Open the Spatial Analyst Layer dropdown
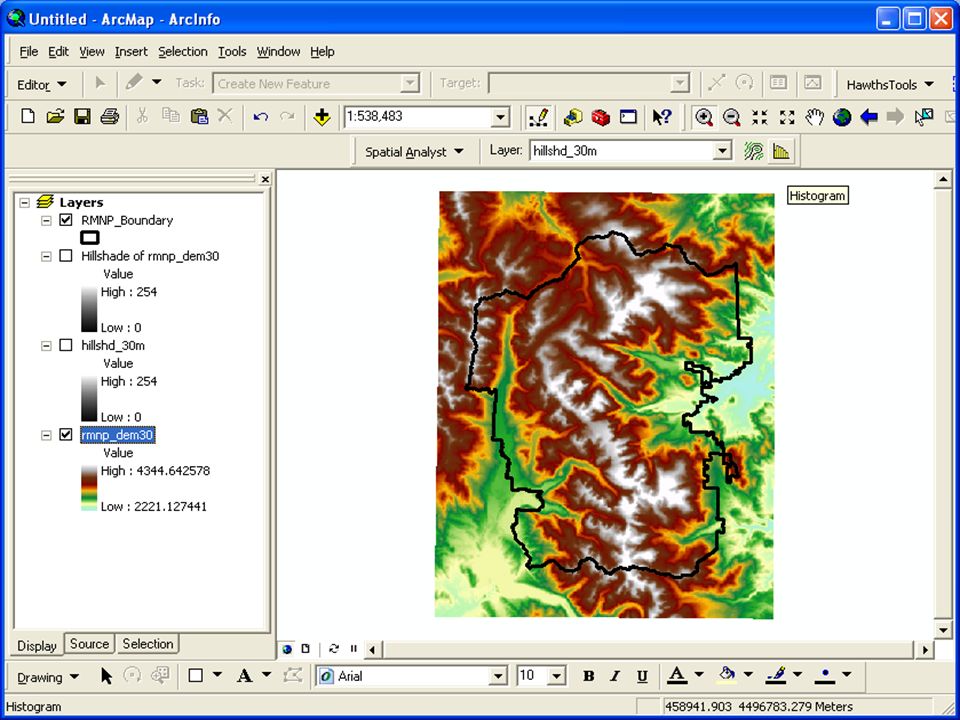The width and height of the screenshot is (960, 720). [x=723, y=151]
